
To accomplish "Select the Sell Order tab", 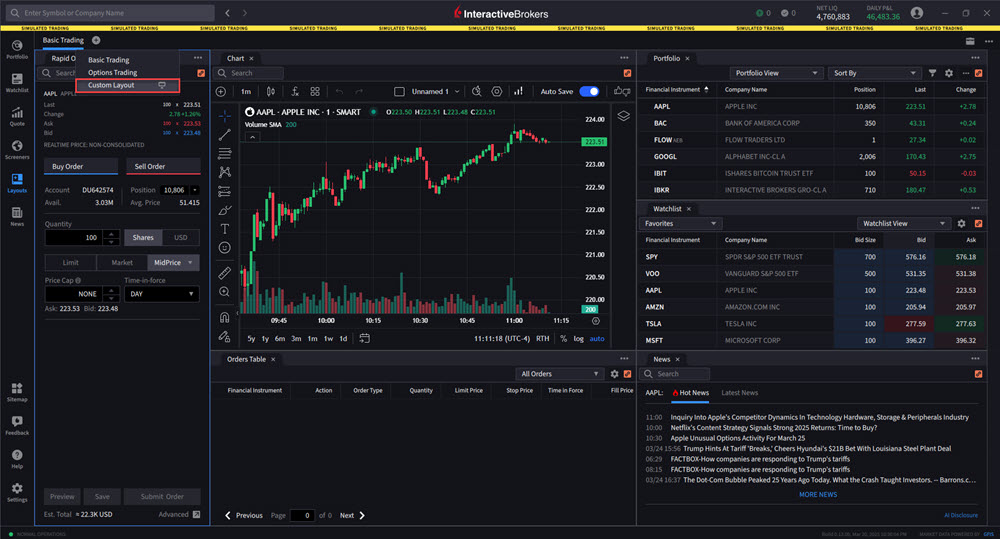I will pyautogui.click(x=163, y=166).
